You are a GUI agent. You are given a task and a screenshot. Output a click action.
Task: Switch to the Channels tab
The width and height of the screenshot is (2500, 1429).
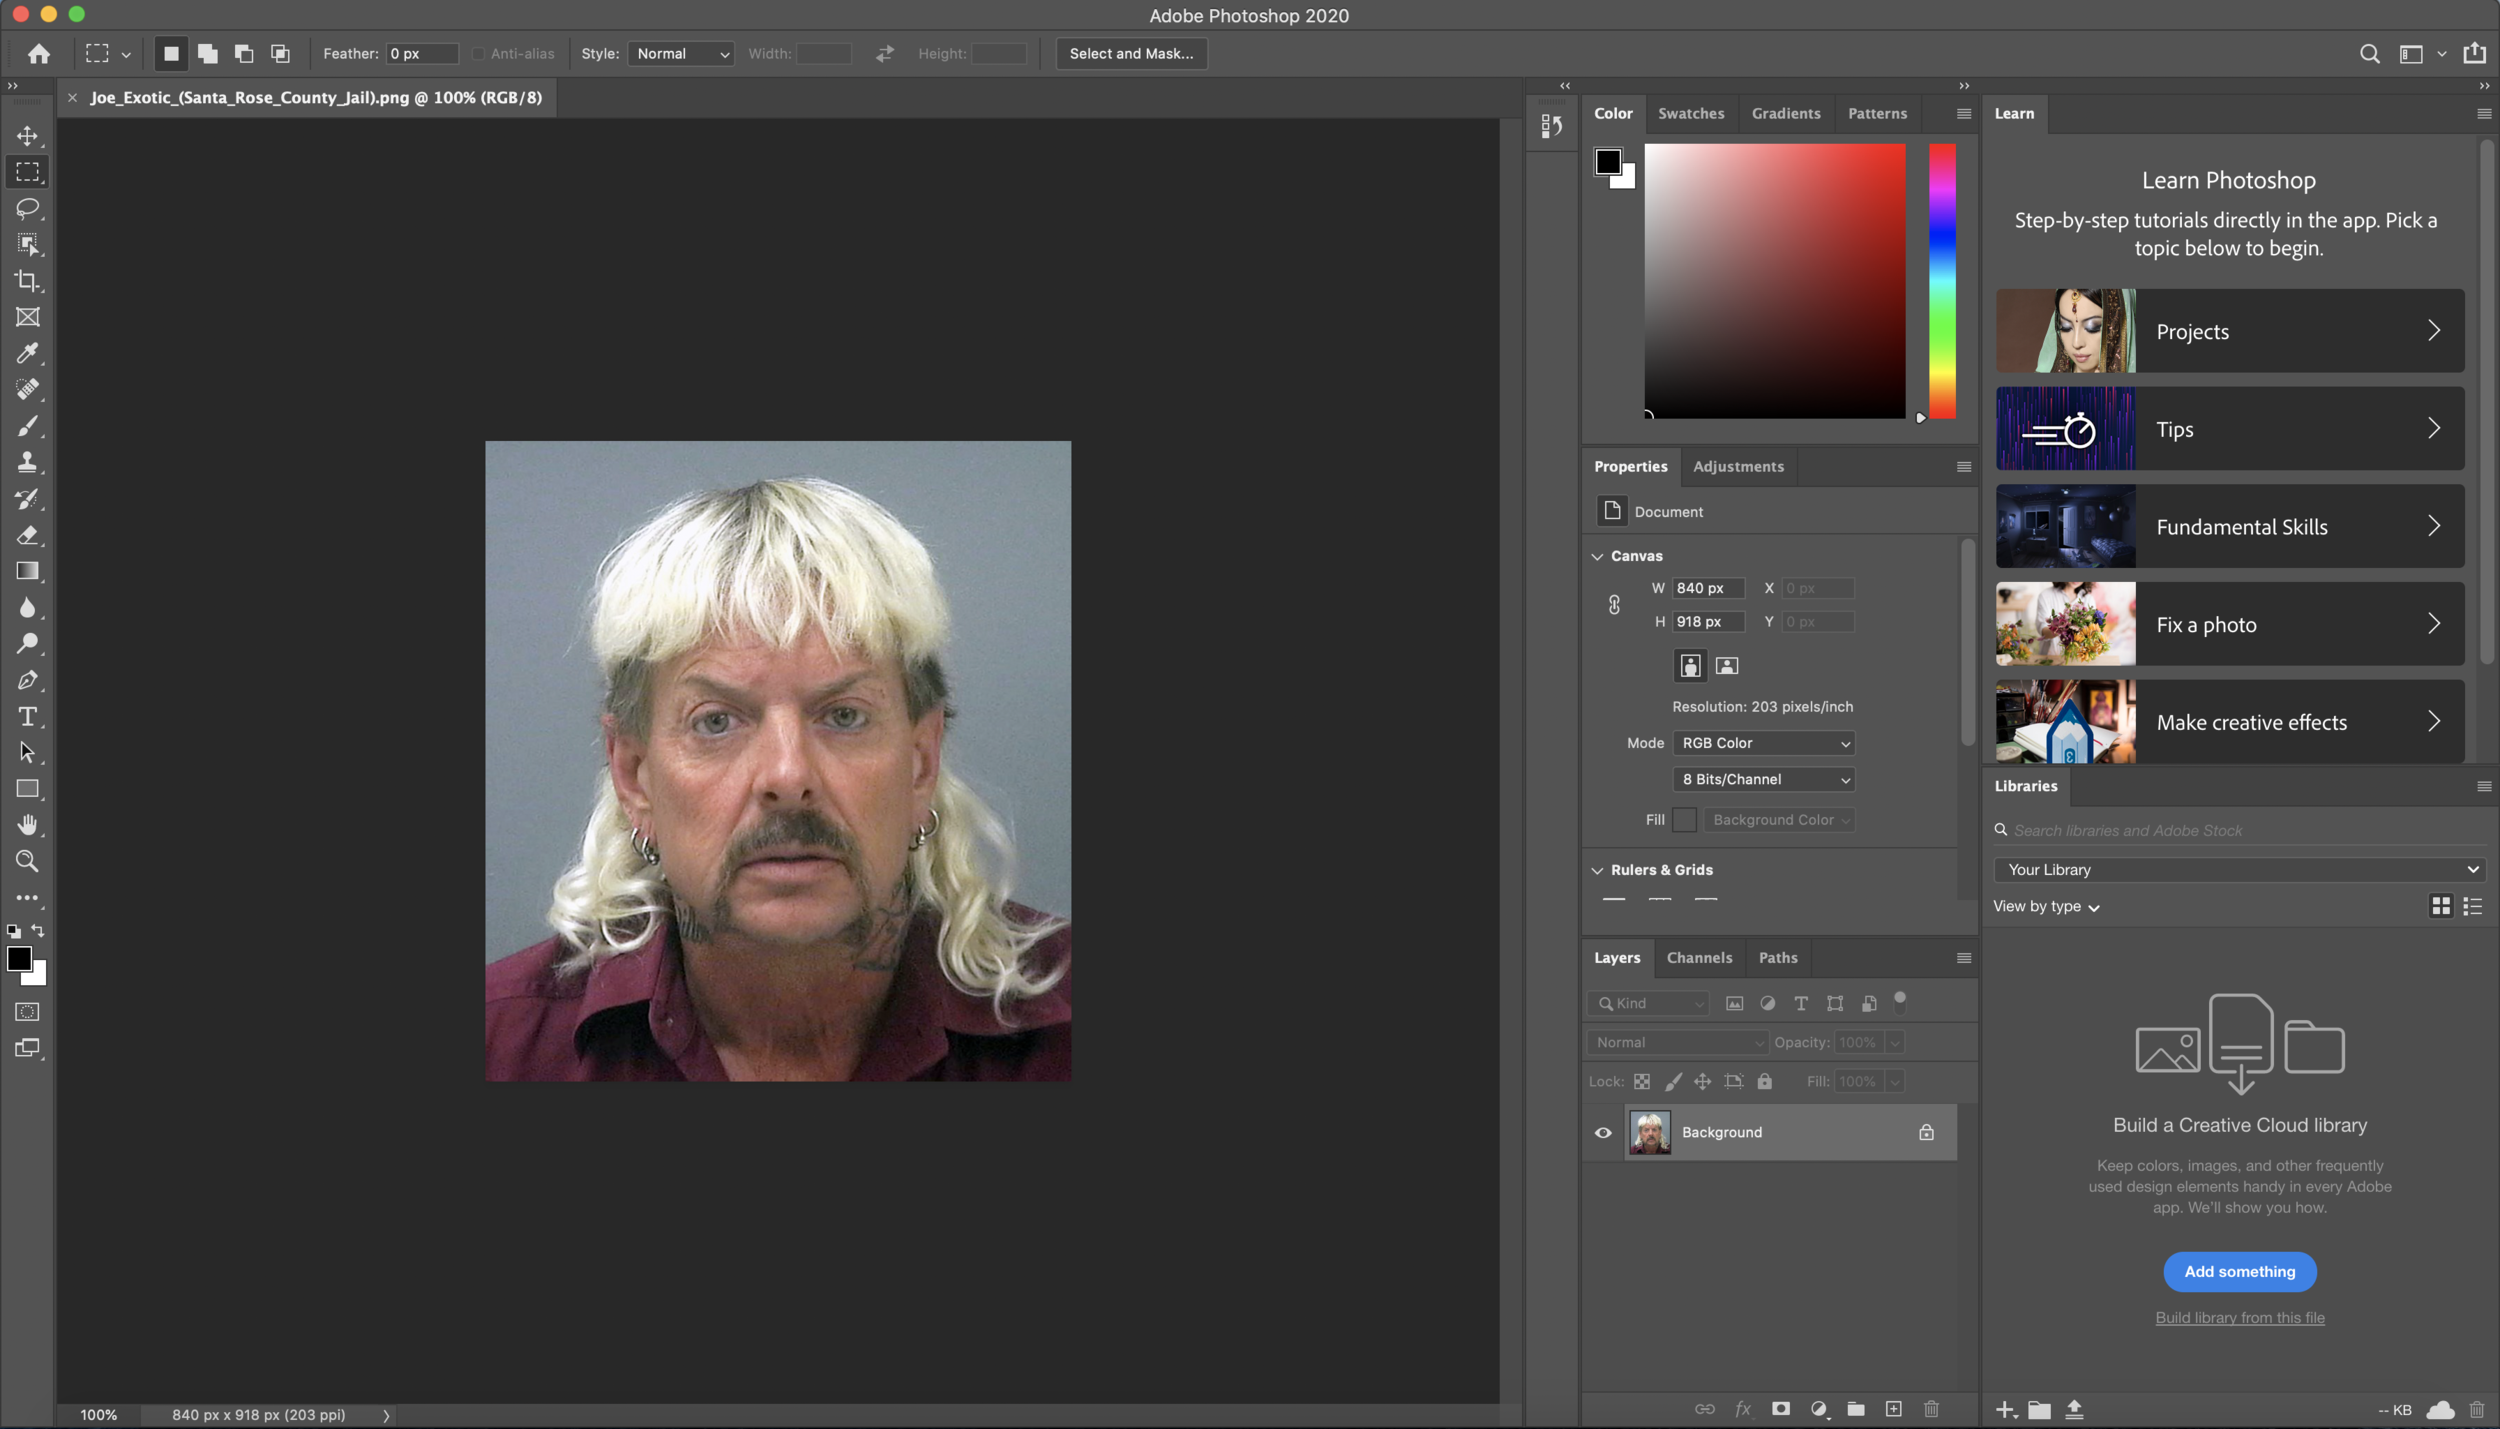pos(1699,957)
